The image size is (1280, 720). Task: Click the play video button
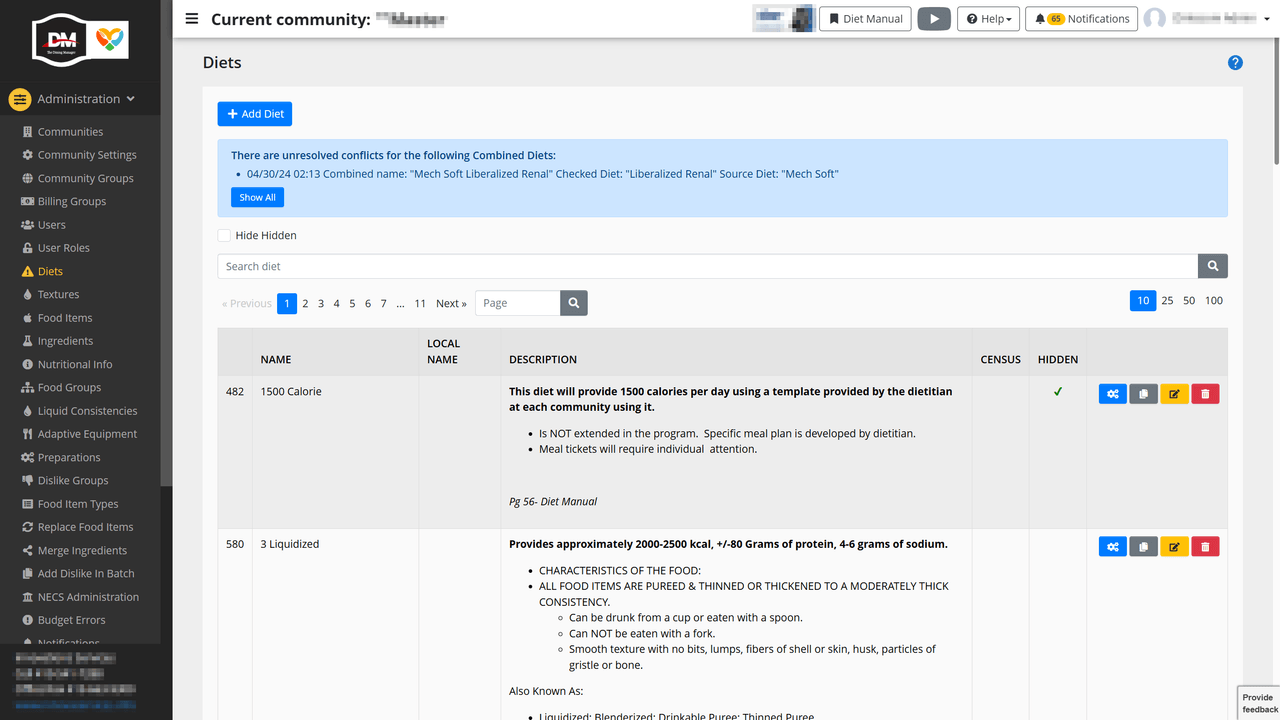coord(934,19)
